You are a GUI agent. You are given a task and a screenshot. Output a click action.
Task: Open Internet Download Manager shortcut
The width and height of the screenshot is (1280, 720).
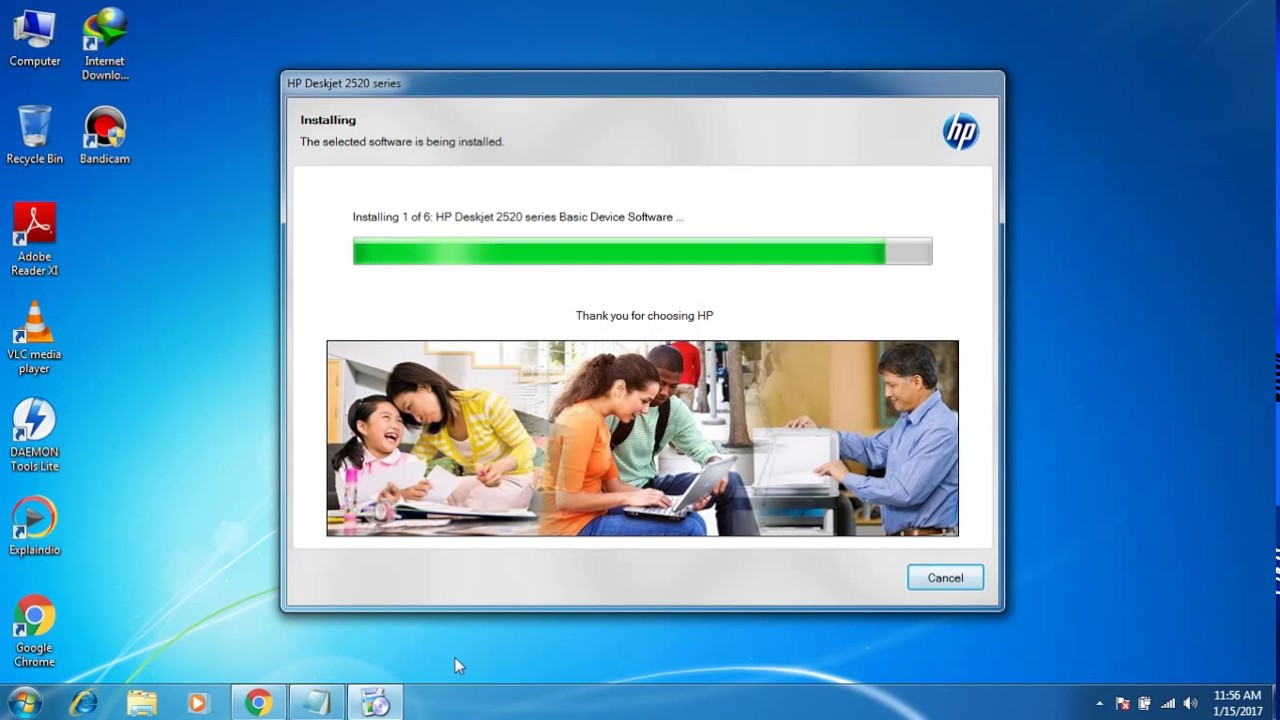[x=105, y=44]
